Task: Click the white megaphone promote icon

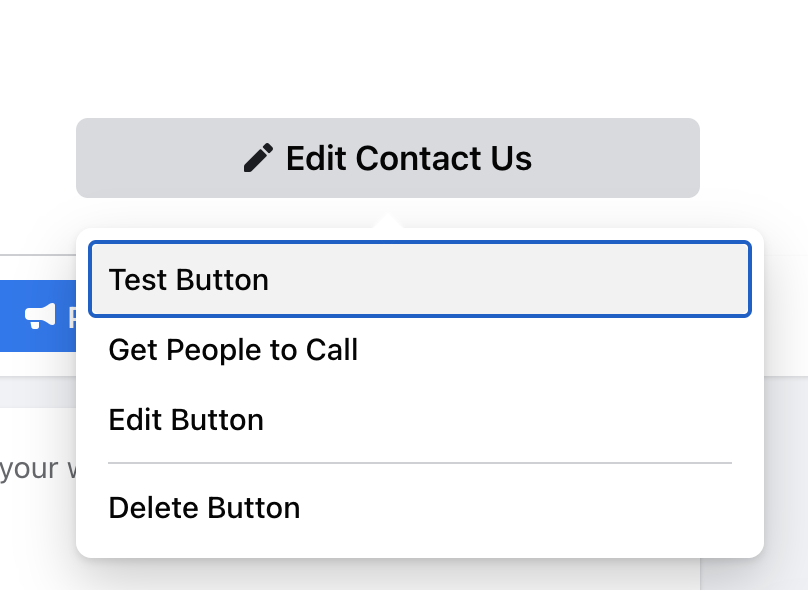Action: point(40,316)
